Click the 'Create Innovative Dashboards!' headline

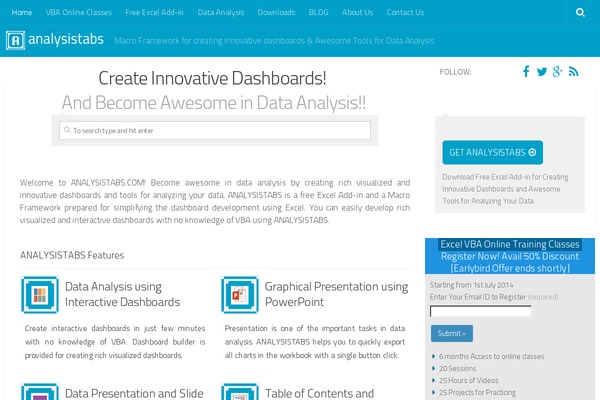tap(212, 78)
